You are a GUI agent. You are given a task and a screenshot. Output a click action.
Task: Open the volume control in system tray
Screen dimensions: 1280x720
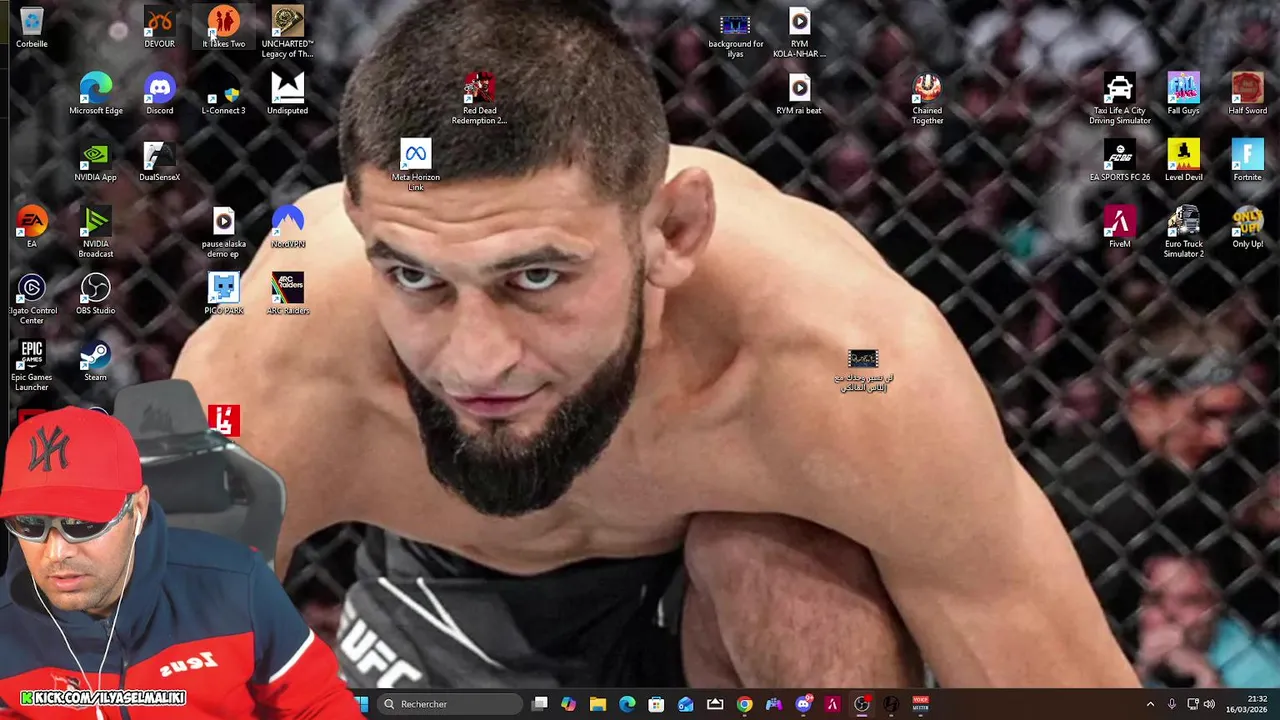click(1209, 704)
